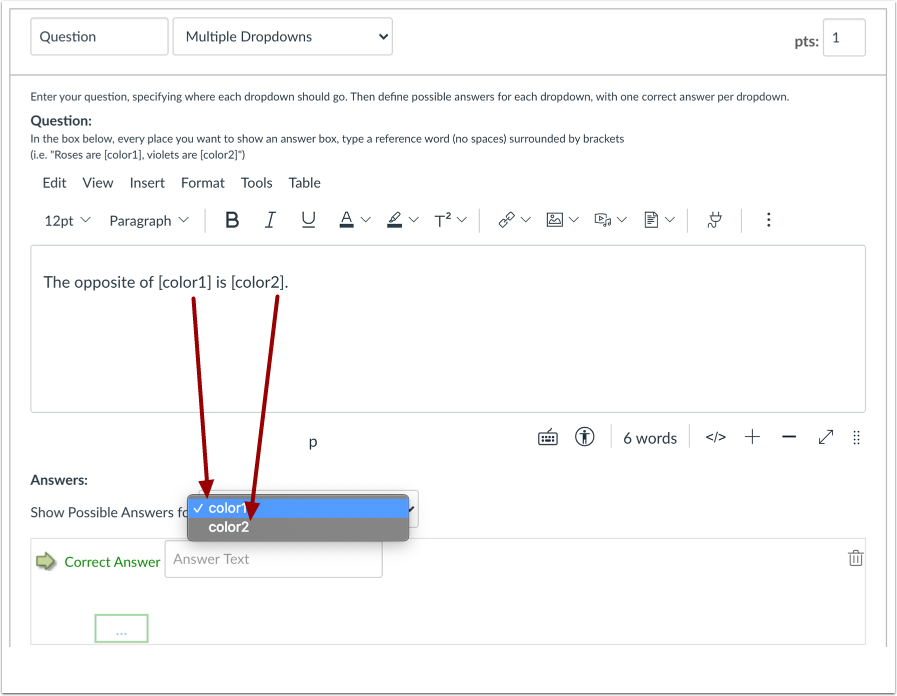Viewport: 897px width, 696px height.
Task: Open the Insert Link icon
Action: [508, 220]
